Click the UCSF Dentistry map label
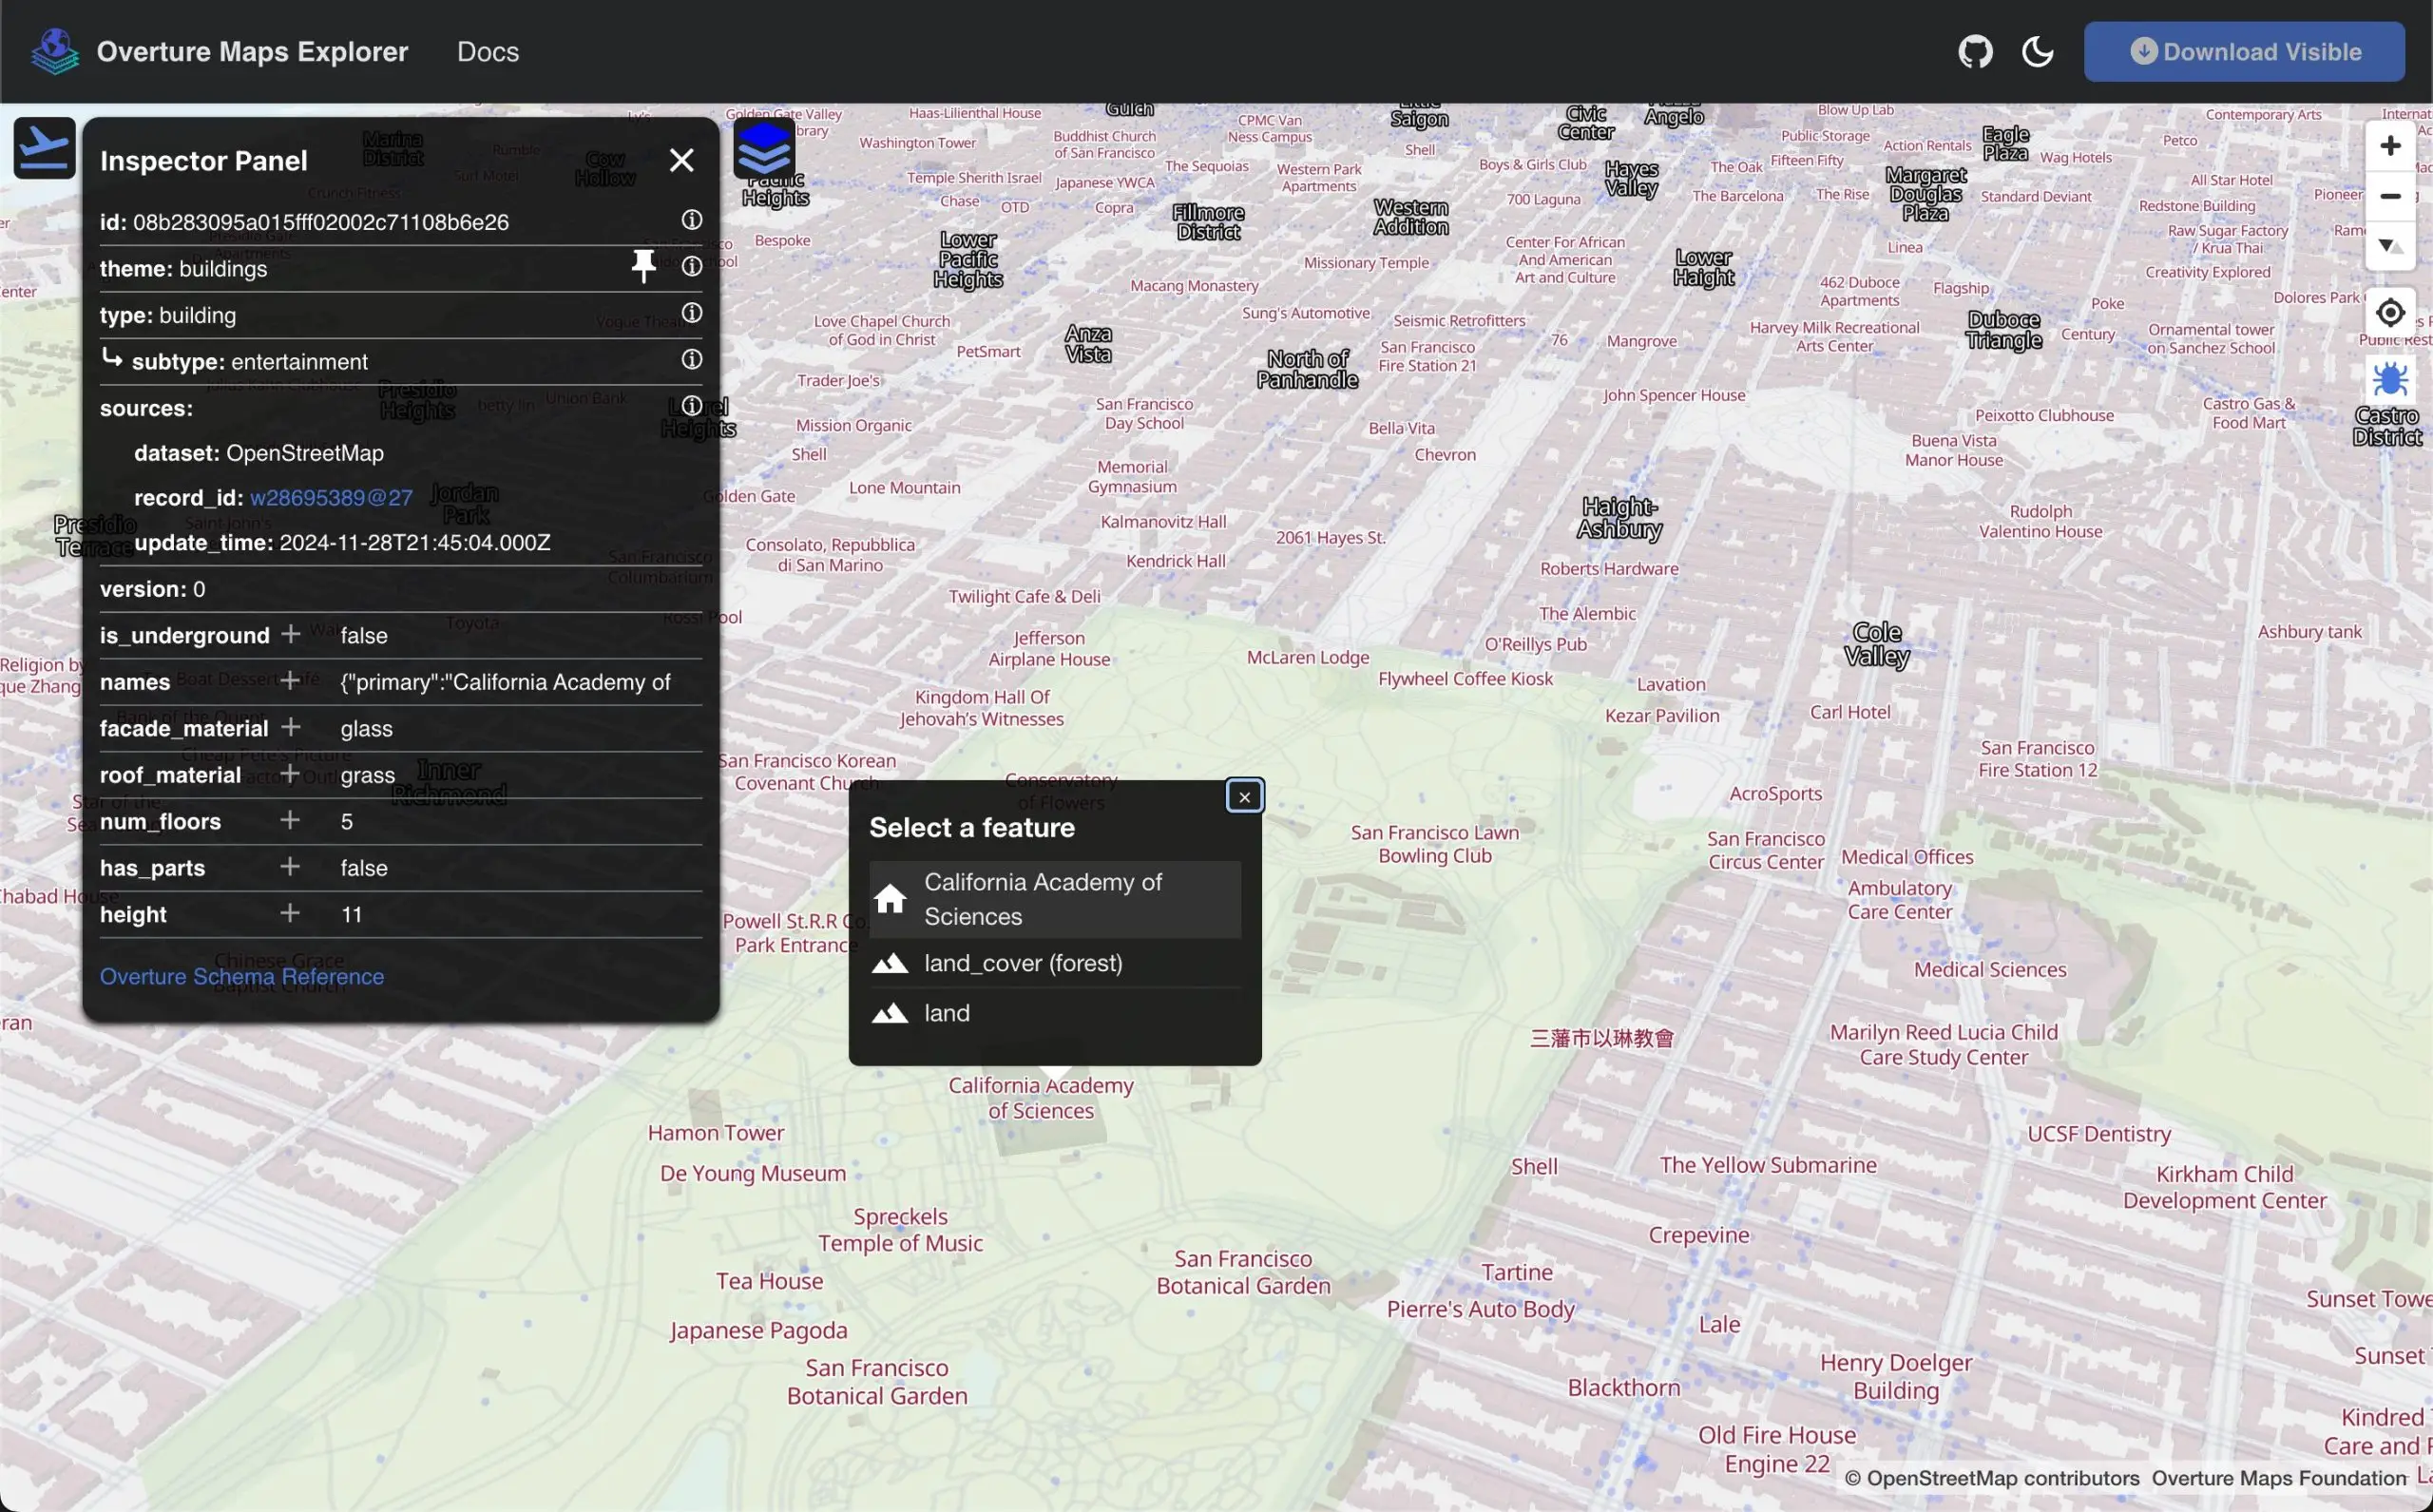 2099,1134
